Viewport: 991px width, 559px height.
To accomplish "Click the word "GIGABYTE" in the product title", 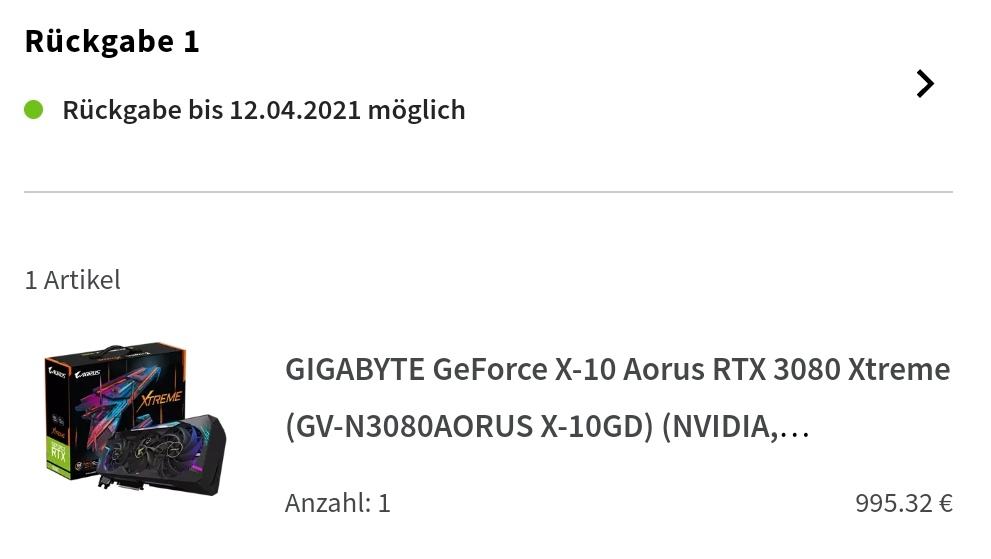I will point(355,370).
